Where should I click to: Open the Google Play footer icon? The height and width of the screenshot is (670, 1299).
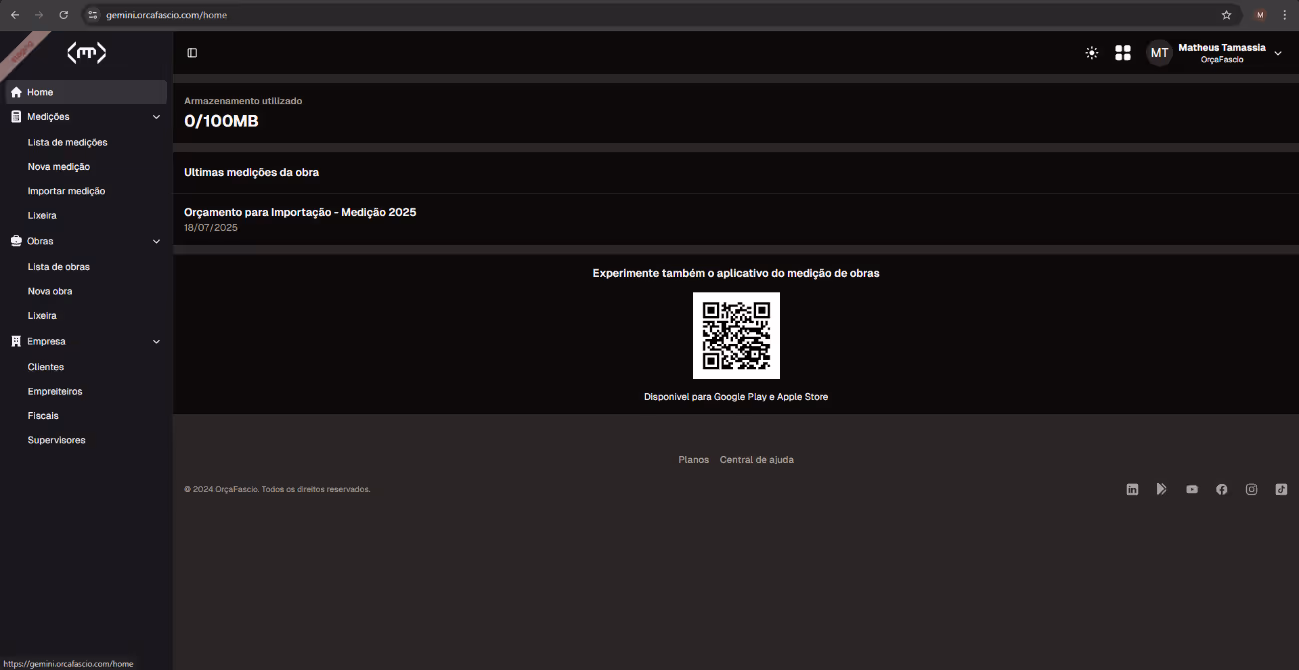tap(1162, 489)
